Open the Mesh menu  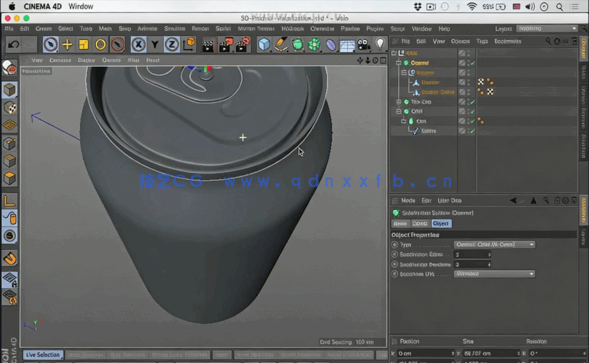[105, 29]
